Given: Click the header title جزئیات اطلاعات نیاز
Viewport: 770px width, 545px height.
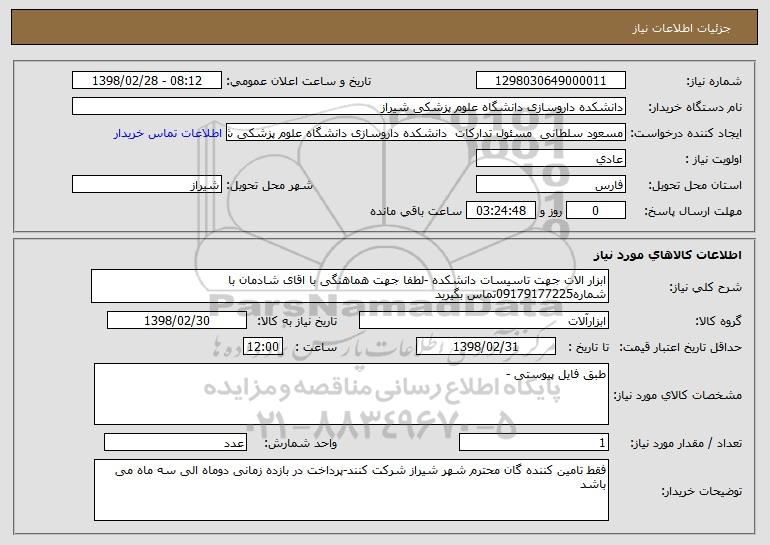Looking at the screenshot, I should click(x=681, y=28).
